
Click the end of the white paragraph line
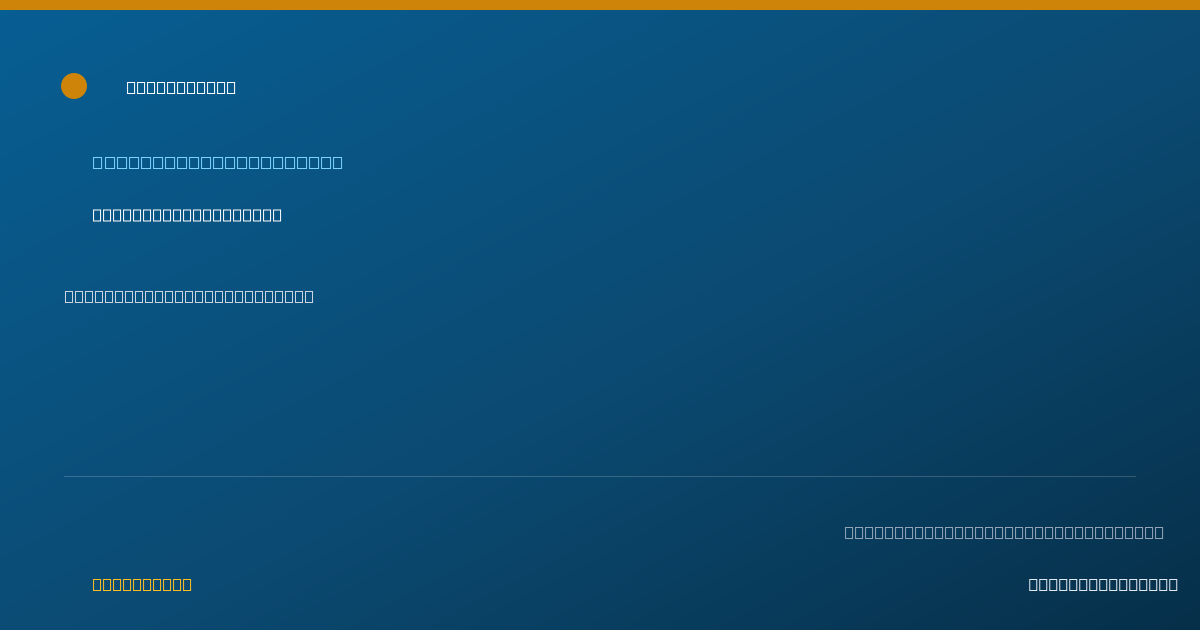click(x=309, y=296)
